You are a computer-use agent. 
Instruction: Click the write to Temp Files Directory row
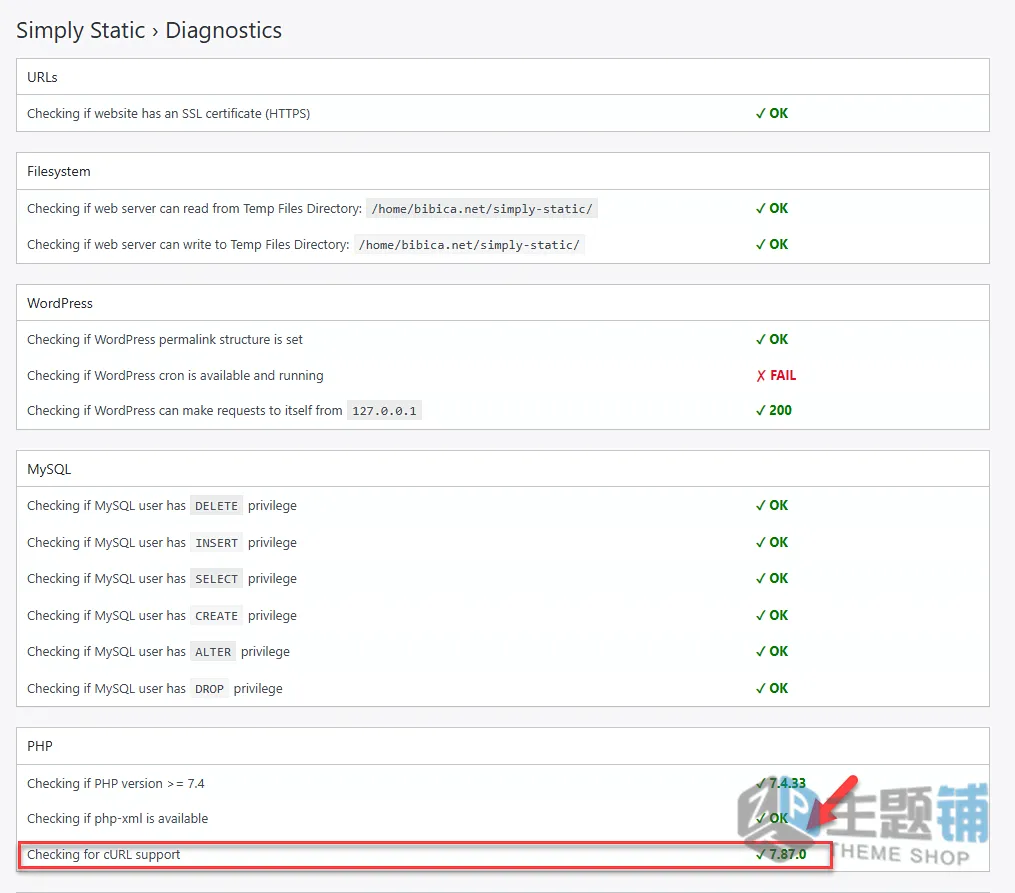tap(503, 245)
